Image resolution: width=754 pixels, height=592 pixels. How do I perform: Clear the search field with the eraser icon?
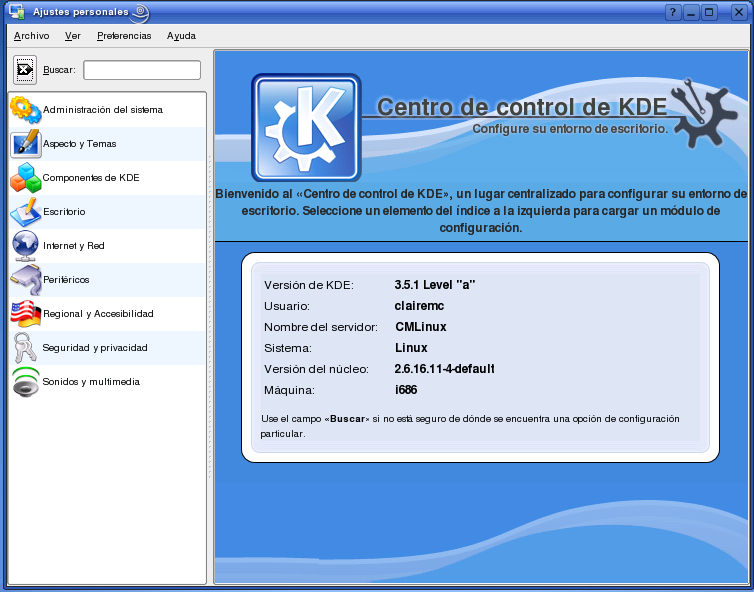25,70
